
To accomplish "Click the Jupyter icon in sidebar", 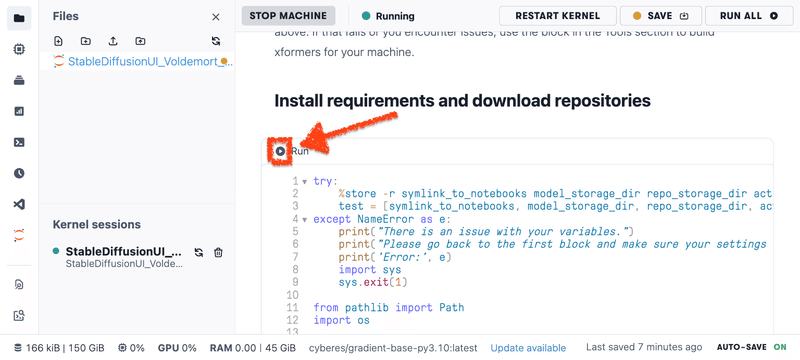I will point(19,235).
